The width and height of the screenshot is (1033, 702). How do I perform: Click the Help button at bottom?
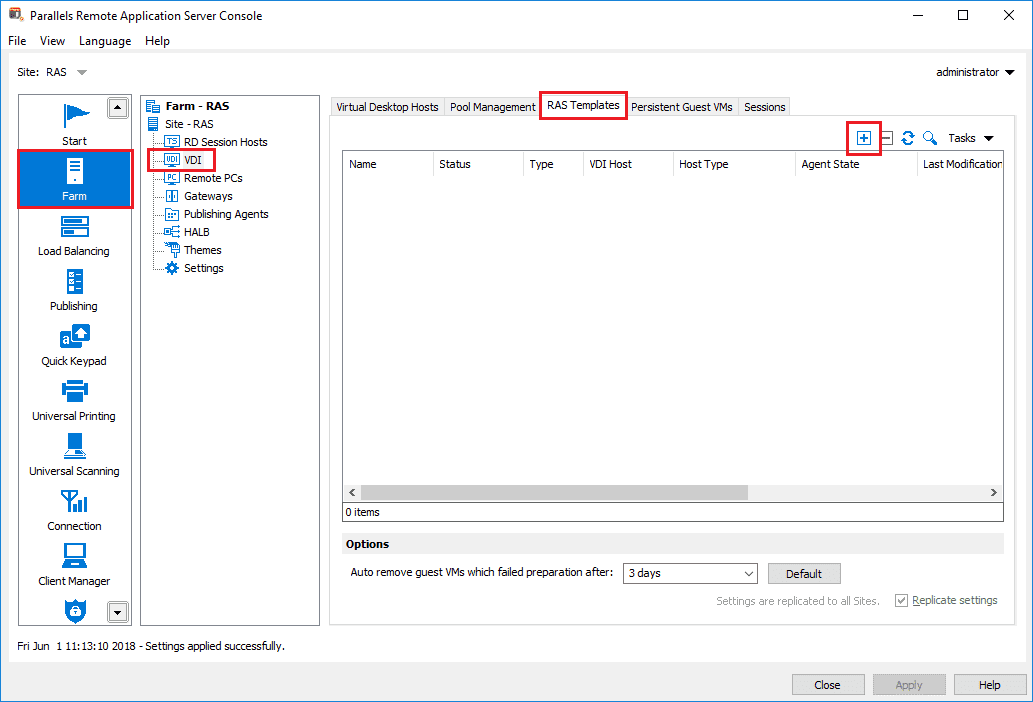pos(990,685)
